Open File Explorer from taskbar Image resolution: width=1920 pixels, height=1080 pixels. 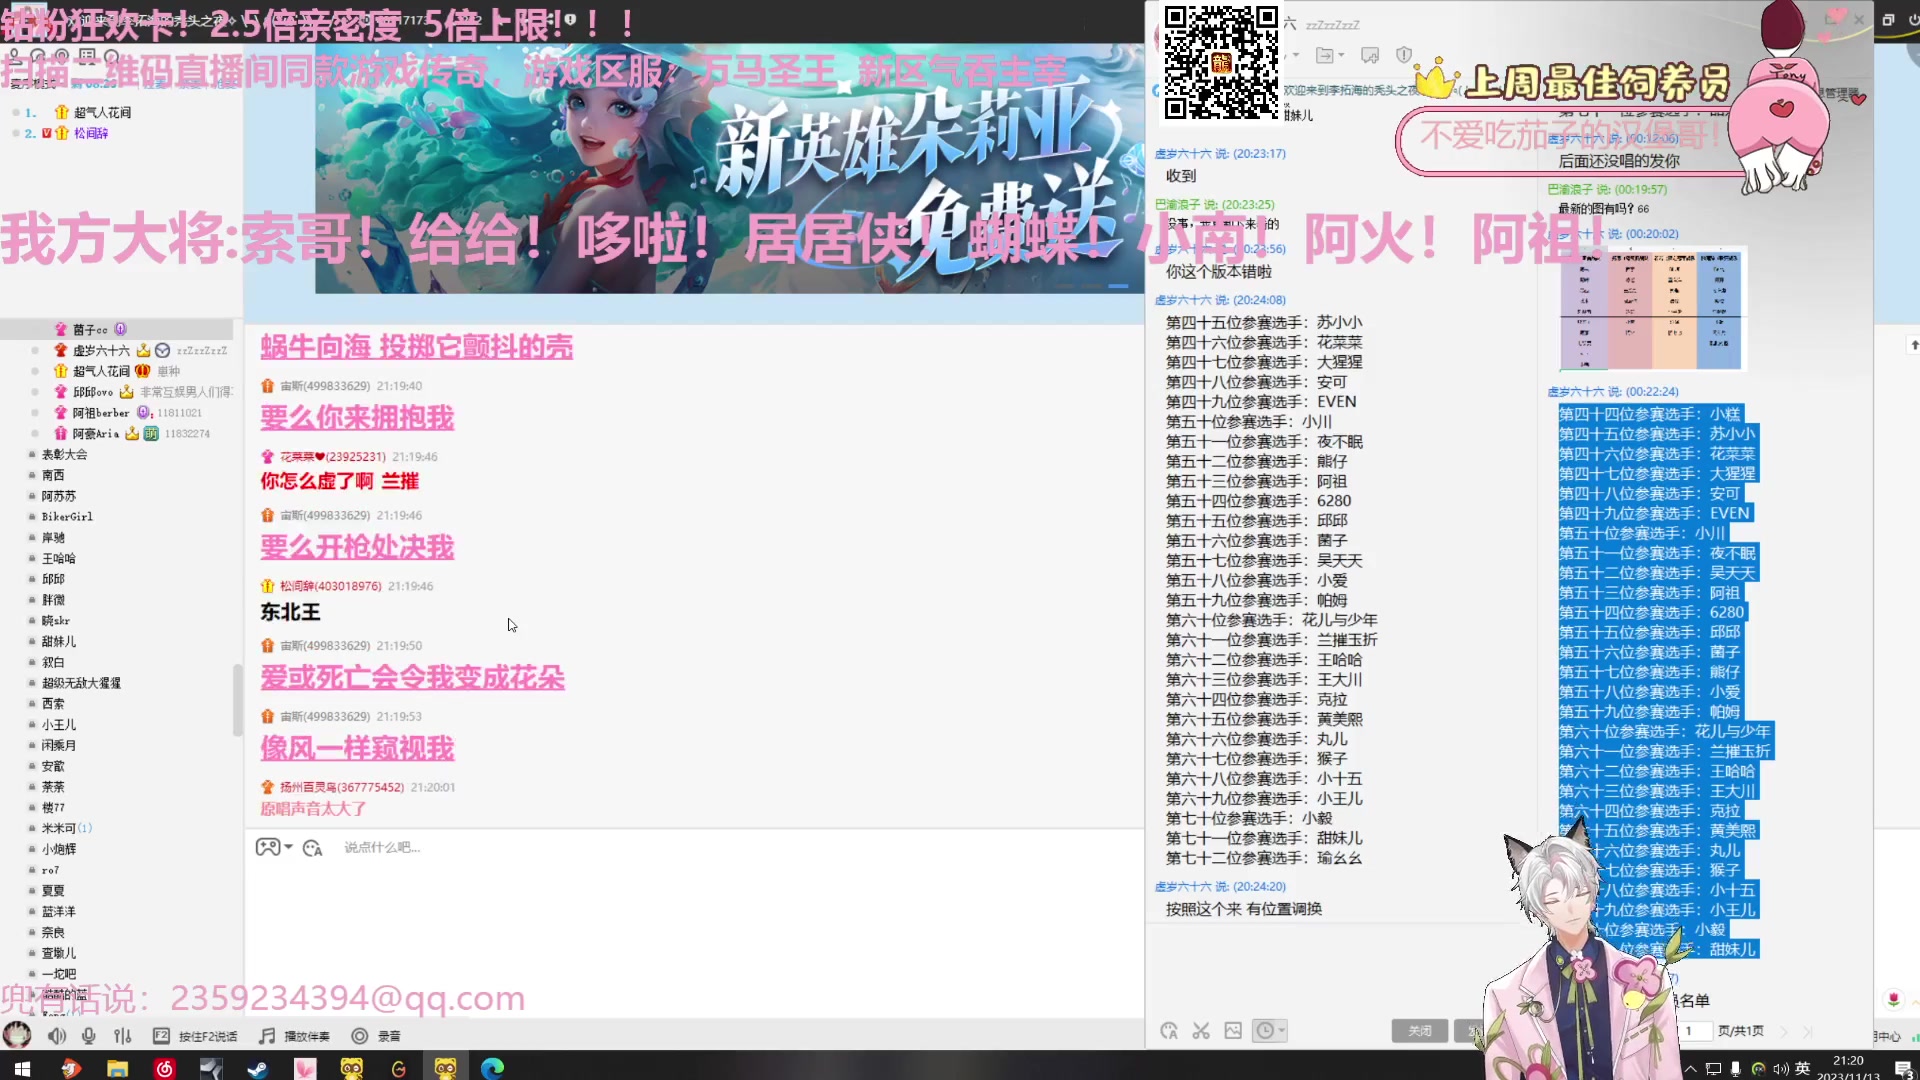[117, 1068]
